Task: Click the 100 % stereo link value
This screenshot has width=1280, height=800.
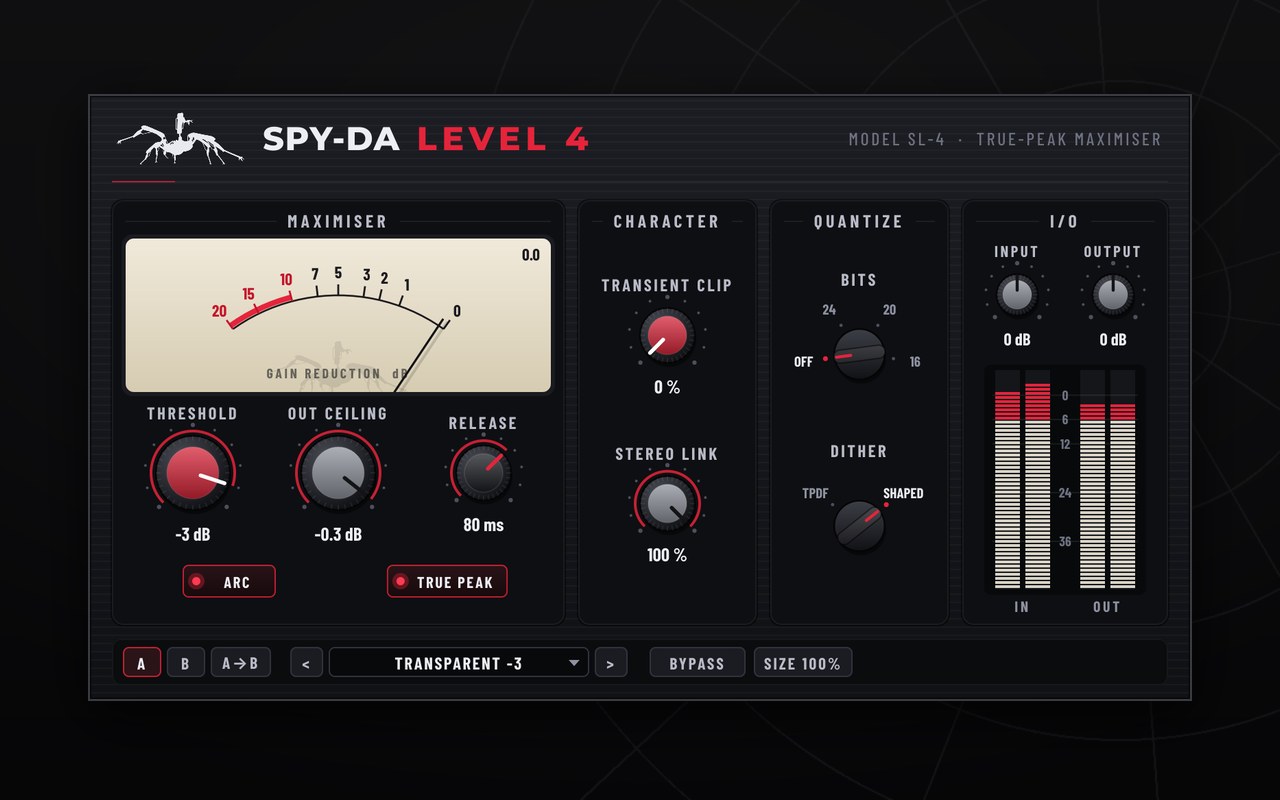Action: [666, 555]
